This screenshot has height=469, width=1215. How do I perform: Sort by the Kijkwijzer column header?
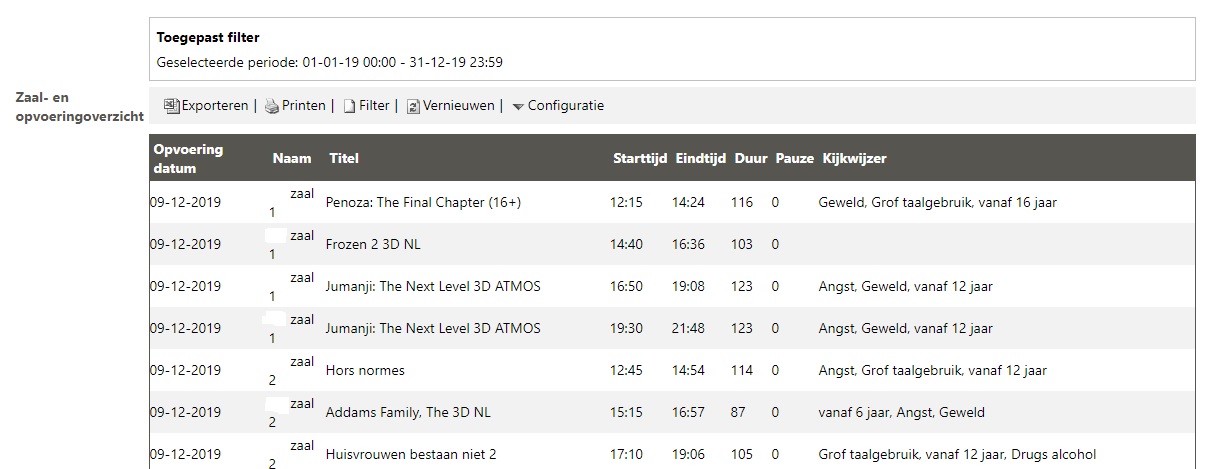pyautogui.click(x=854, y=158)
